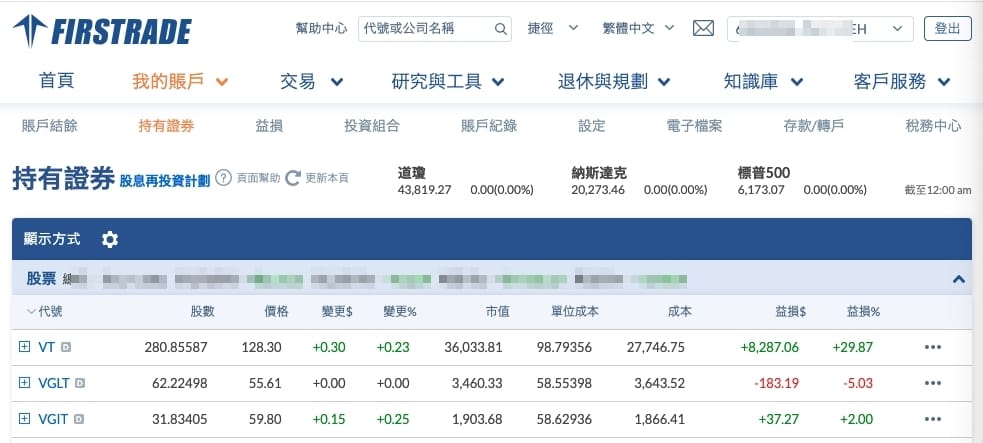The image size is (983, 443).
Task: Expand the VT row plus box
Action: coord(24,347)
